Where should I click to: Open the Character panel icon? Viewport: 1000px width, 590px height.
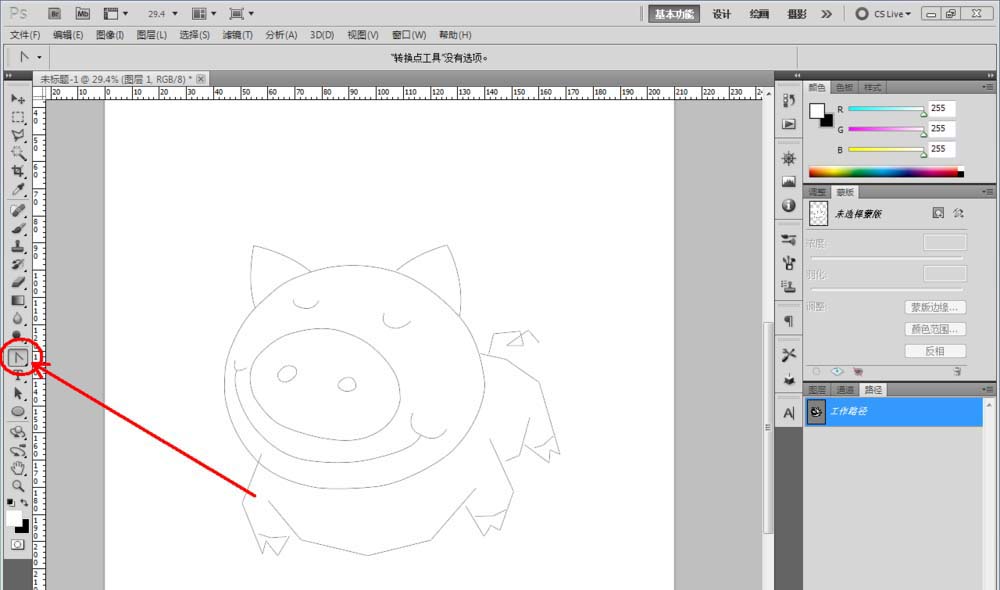789,413
